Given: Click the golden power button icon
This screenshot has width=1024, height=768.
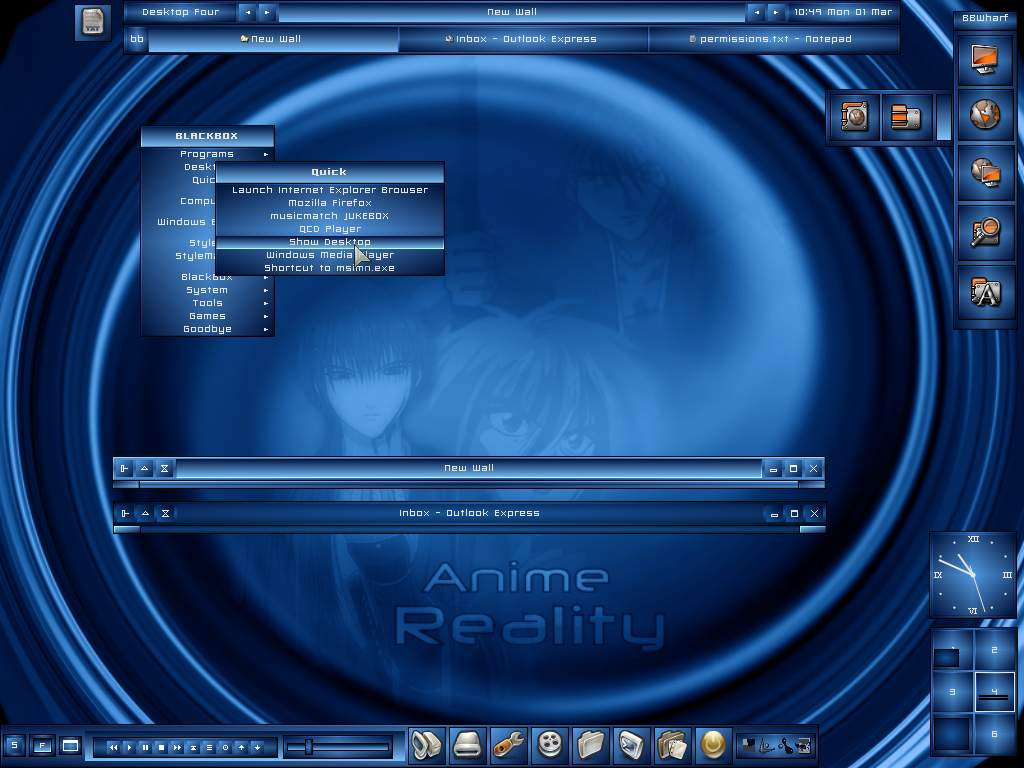Looking at the screenshot, I should 713,744.
